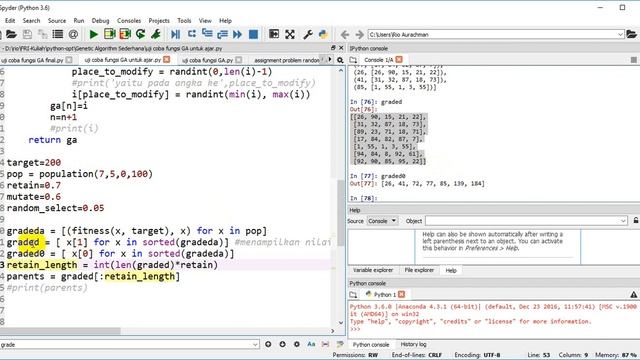Open editor options magnifier icon
The width and height of the screenshot is (640, 360).
(340, 60)
